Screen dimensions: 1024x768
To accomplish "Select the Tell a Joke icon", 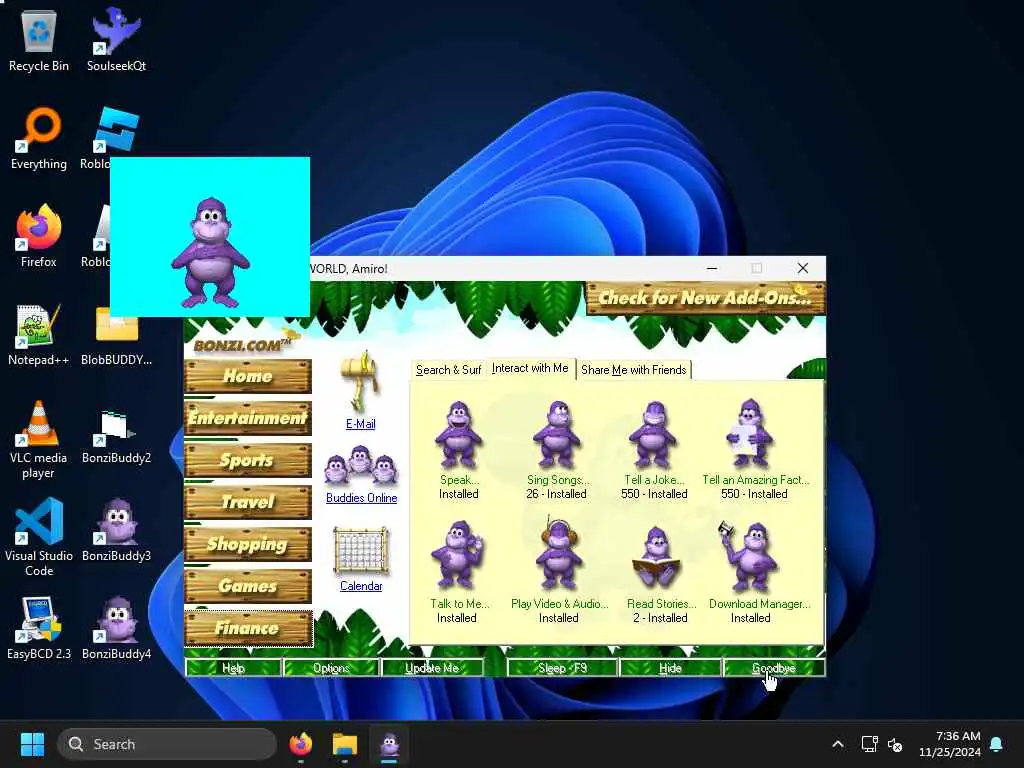I will [x=653, y=435].
